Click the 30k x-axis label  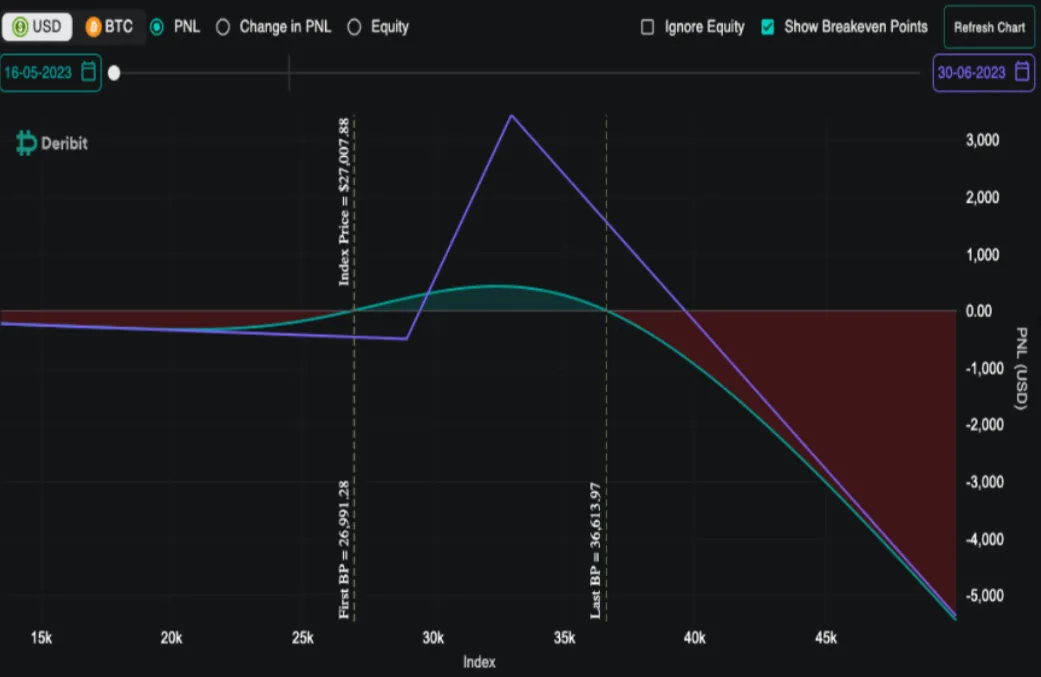pyautogui.click(x=433, y=638)
